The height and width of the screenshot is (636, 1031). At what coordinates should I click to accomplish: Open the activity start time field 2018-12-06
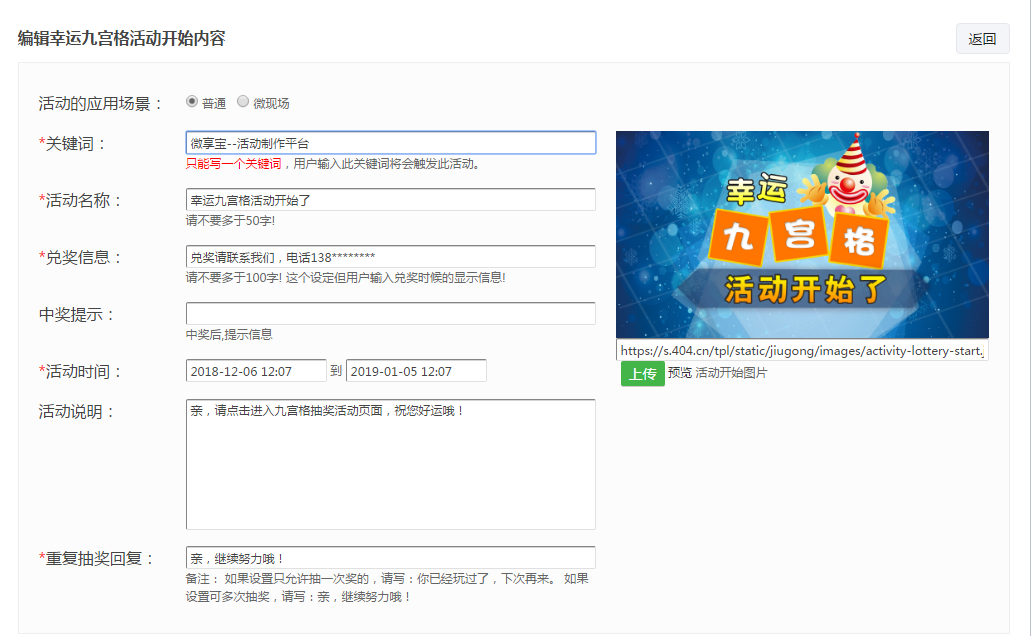256,371
